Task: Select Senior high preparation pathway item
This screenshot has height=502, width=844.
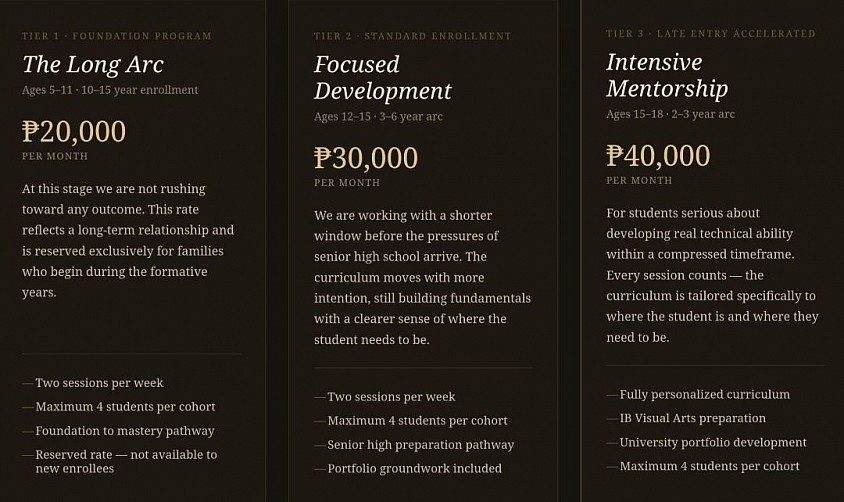Action: coord(420,444)
